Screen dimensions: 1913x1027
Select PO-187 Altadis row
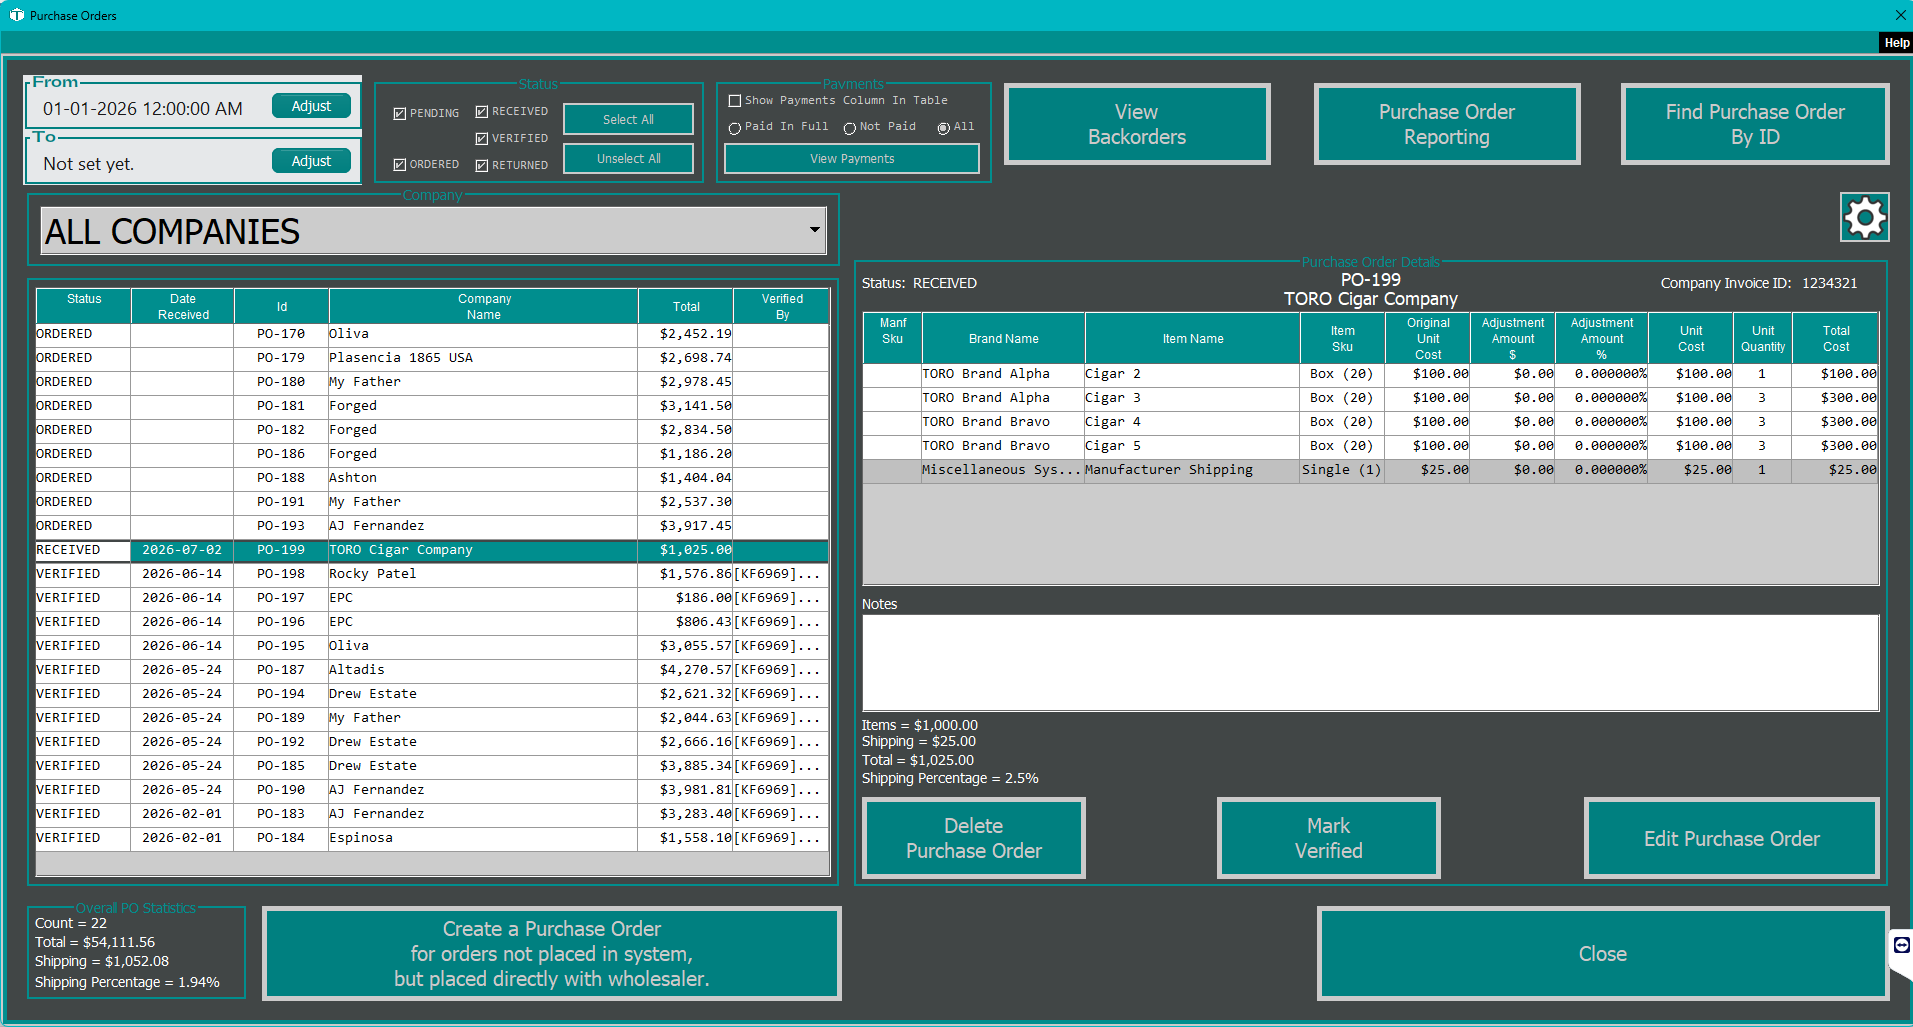(432, 670)
